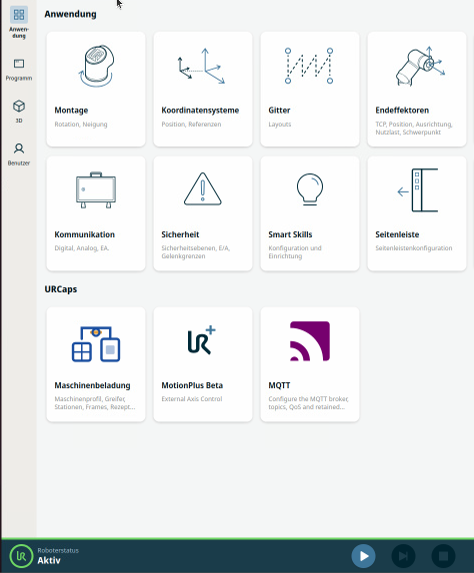Click the Sicherheit warning triangle icon
Screen dimensions: 474x573
[203, 189]
